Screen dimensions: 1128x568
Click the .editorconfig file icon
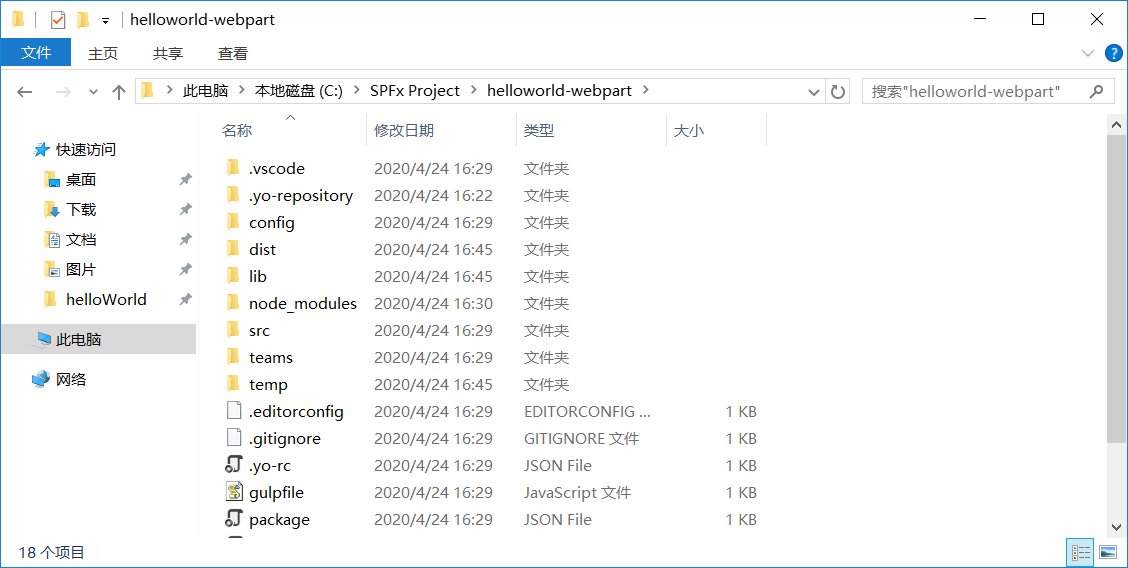pyautogui.click(x=234, y=411)
